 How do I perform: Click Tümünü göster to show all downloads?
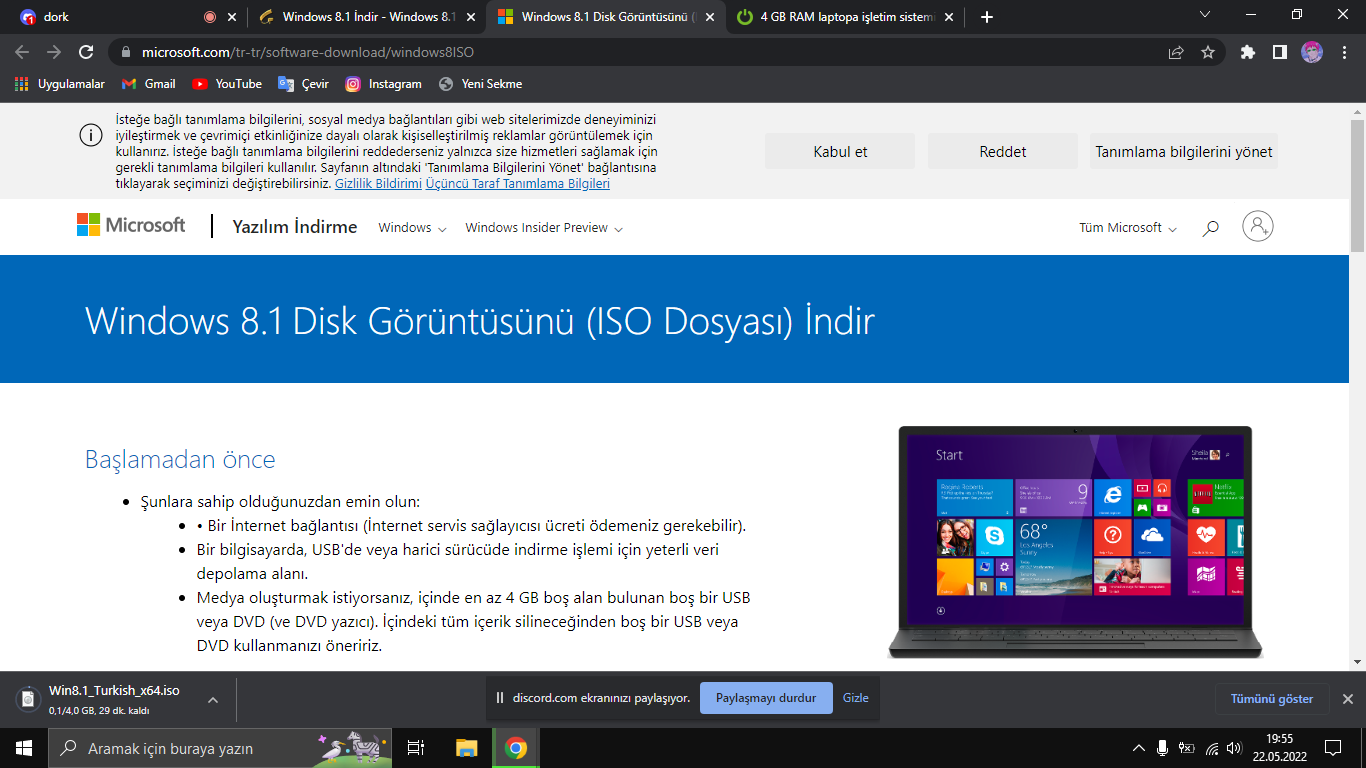(1272, 699)
